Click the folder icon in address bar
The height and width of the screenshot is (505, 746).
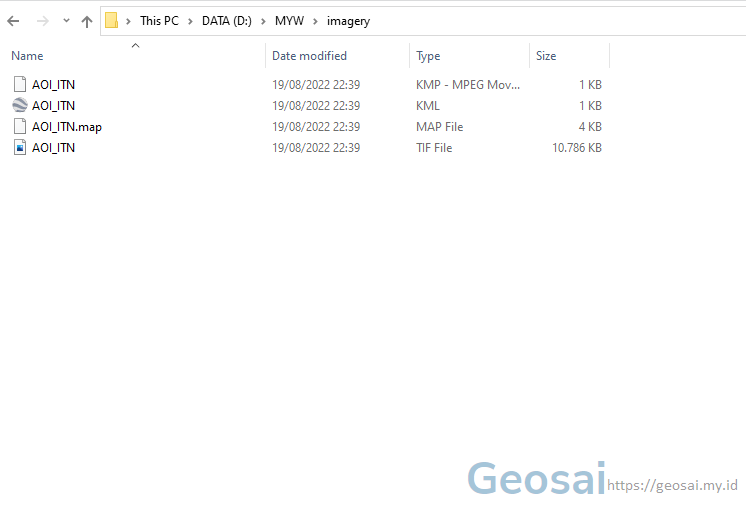(111, 20)
